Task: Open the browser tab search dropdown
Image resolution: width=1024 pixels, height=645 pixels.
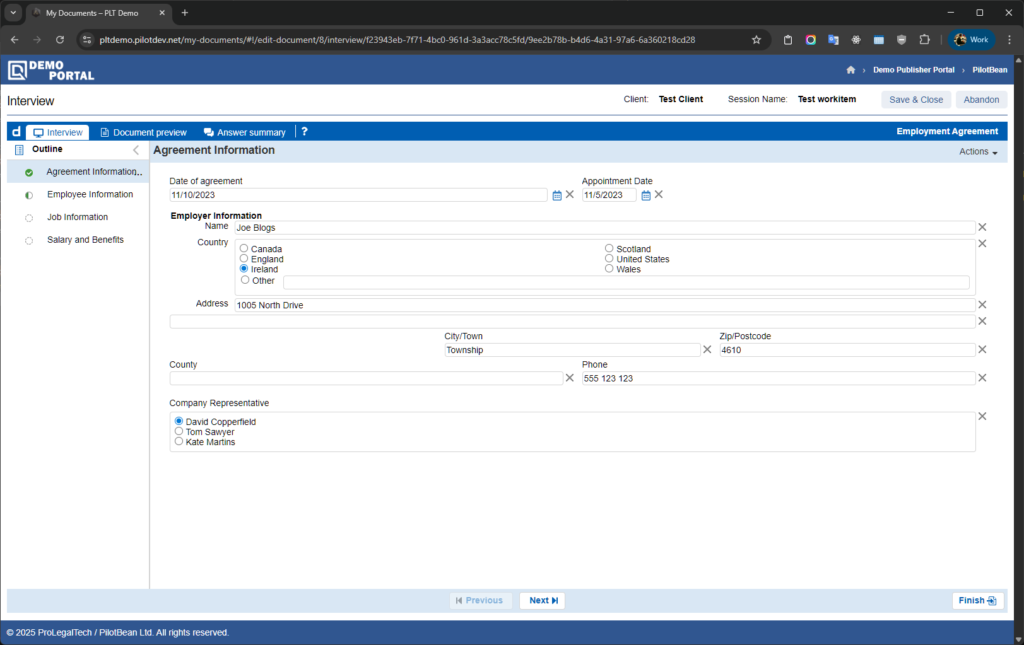Action: (x=14, y=13)
